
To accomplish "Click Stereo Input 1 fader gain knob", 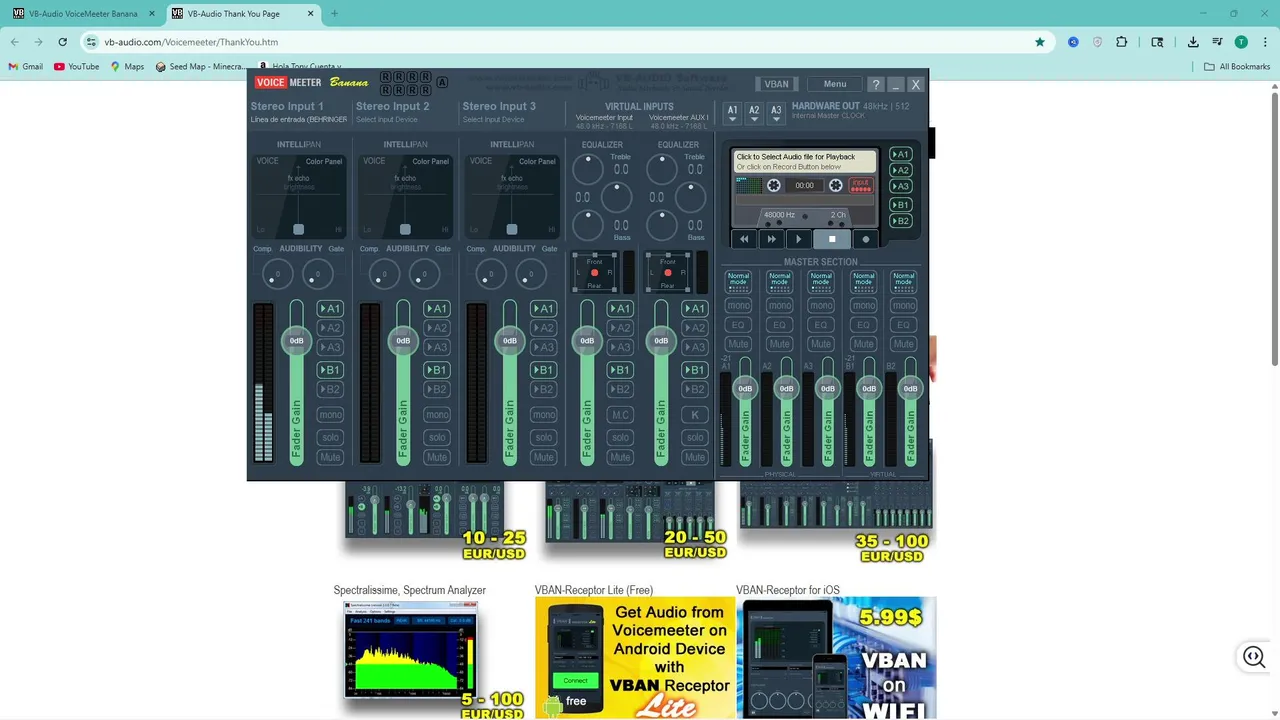I will tap(296, 341).
